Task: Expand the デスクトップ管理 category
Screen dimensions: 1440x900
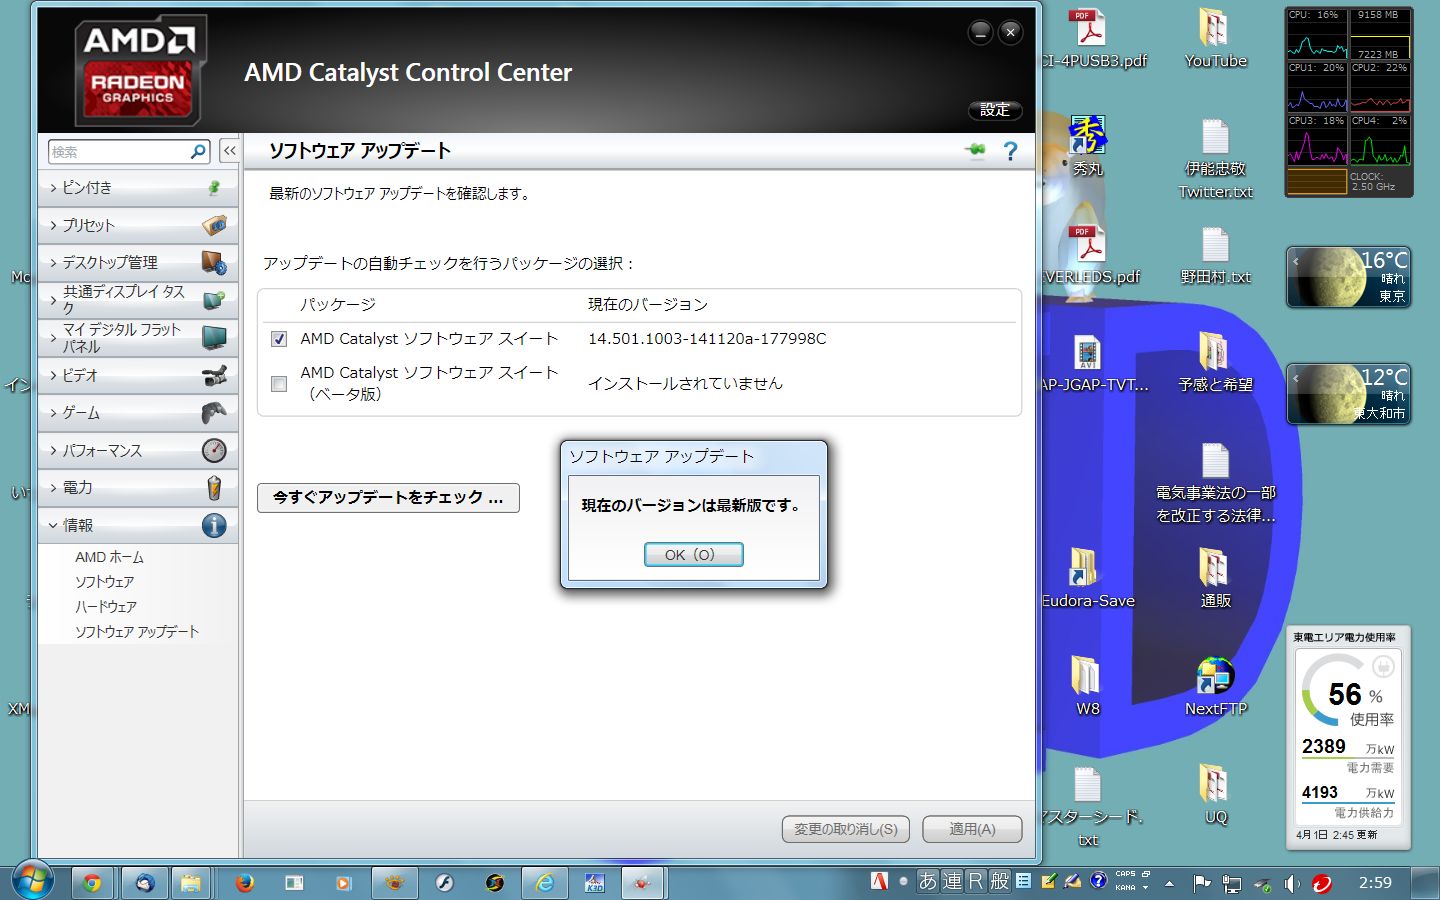Action: coord(138,262)
